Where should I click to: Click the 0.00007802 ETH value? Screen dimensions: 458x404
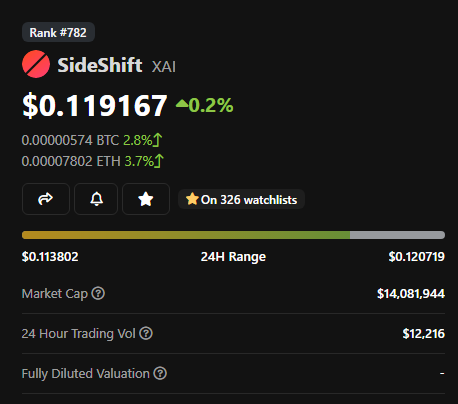pos(71,161)
